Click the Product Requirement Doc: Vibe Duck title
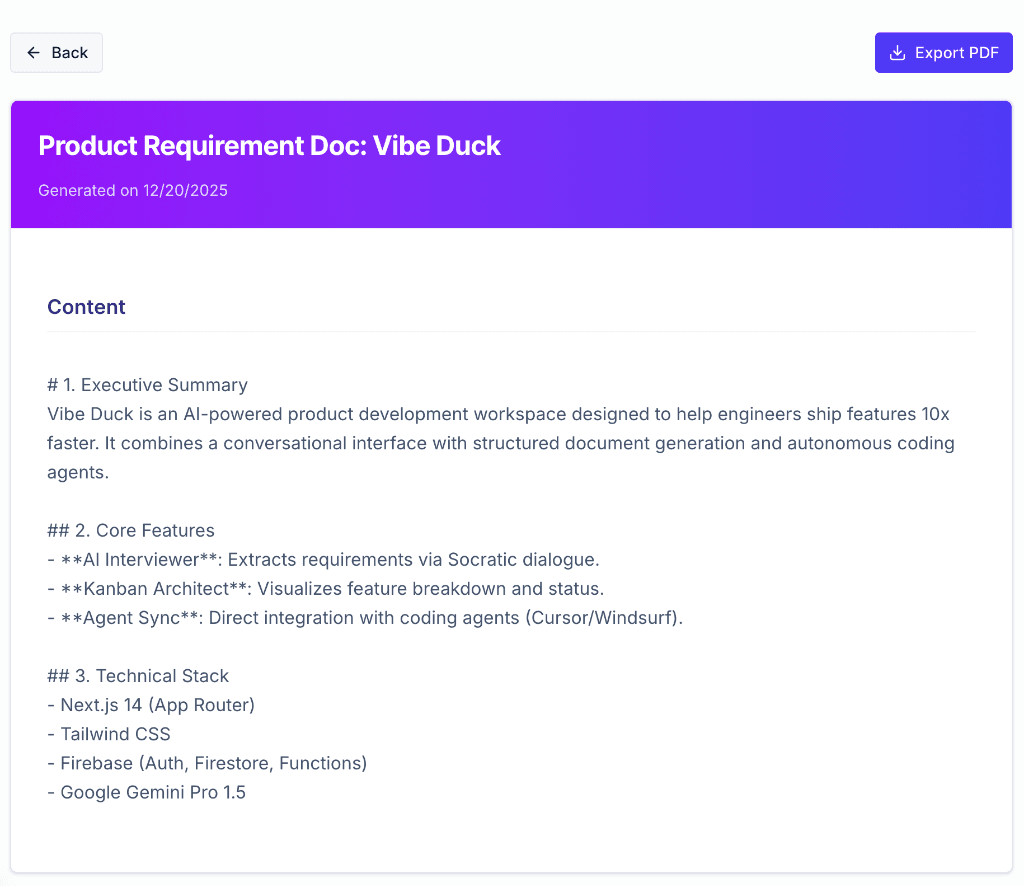 click(269, 146)
